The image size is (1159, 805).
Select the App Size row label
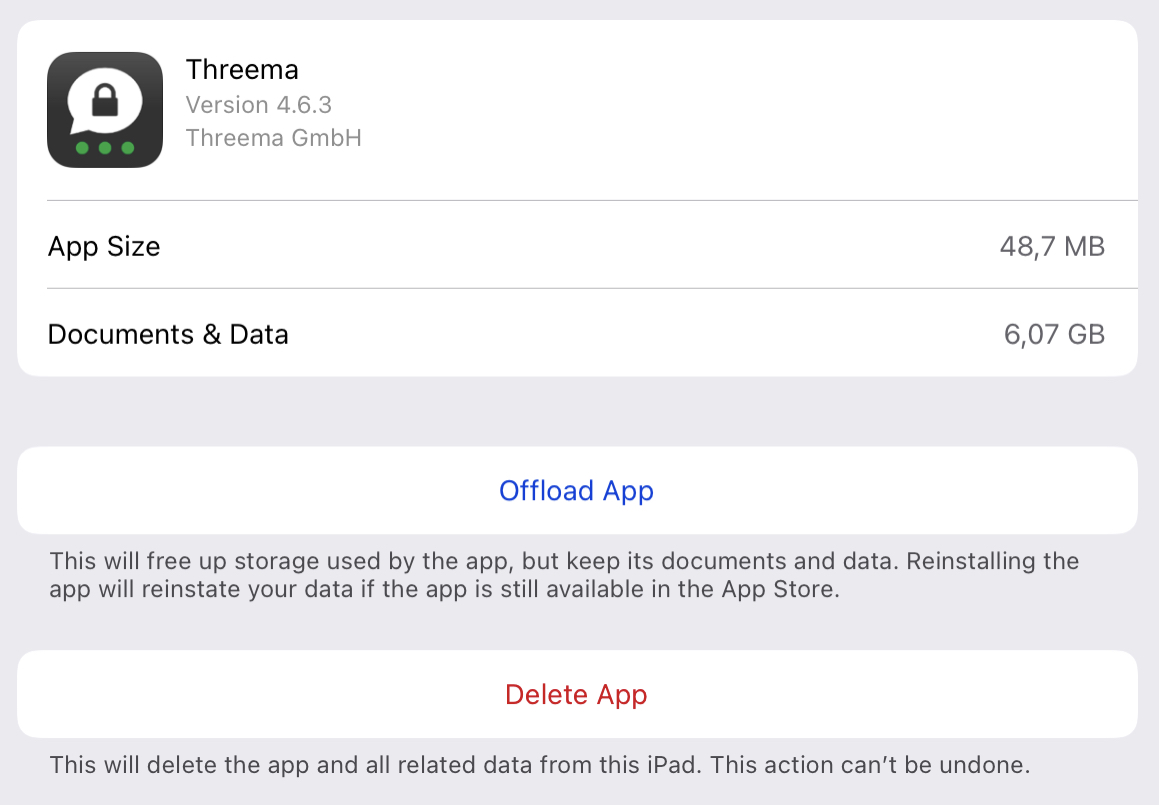coord(104,246)
